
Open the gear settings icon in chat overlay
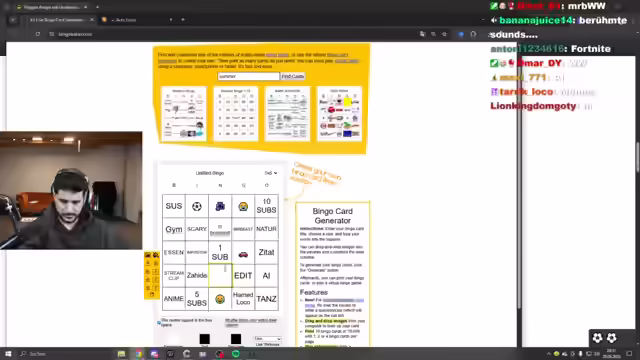pyautogui.click(x=598, y=338)
